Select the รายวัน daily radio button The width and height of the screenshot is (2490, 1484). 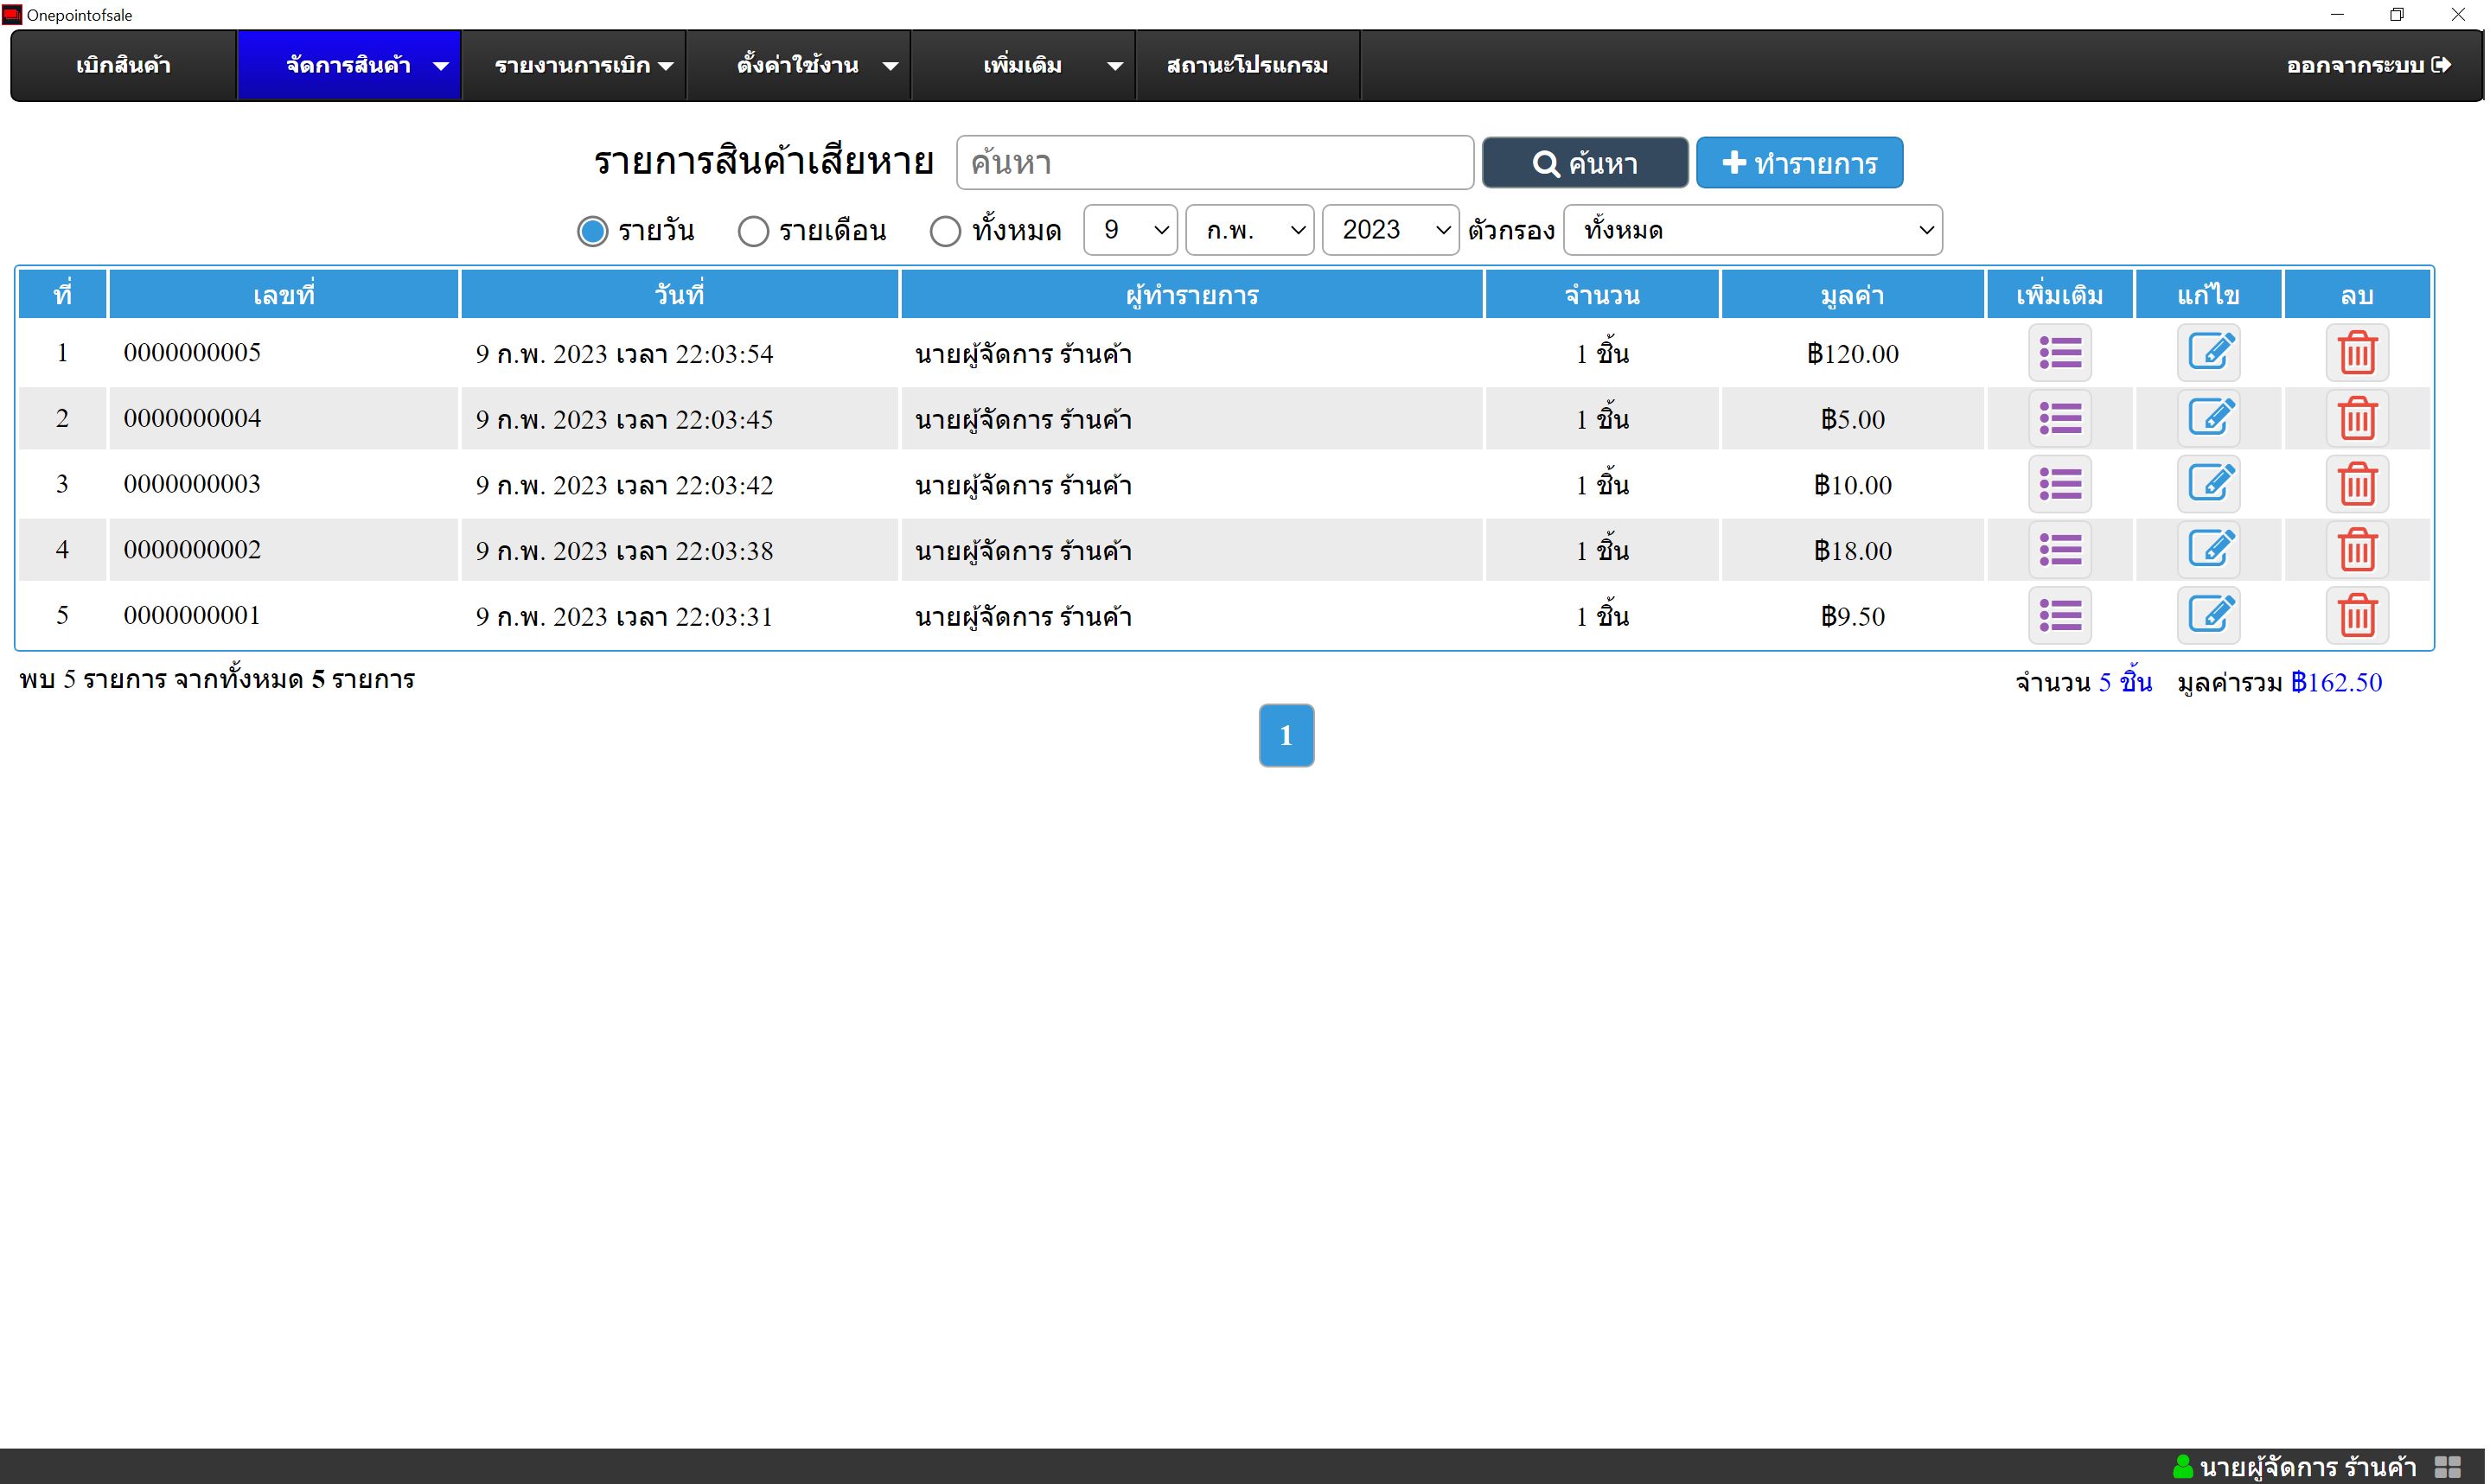(x=592, y=231)
